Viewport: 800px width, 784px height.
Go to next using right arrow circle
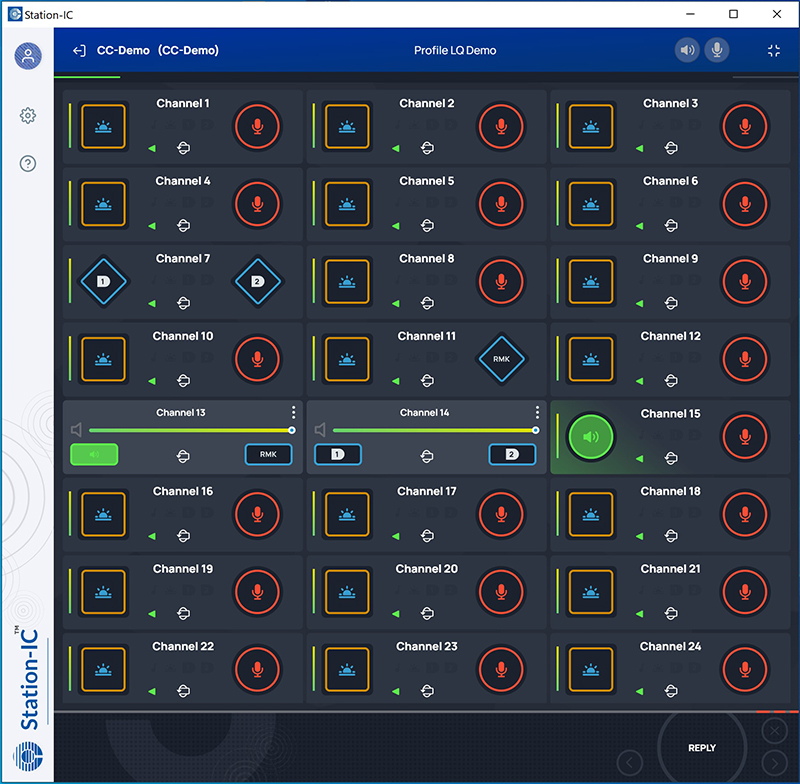point(774,763)
